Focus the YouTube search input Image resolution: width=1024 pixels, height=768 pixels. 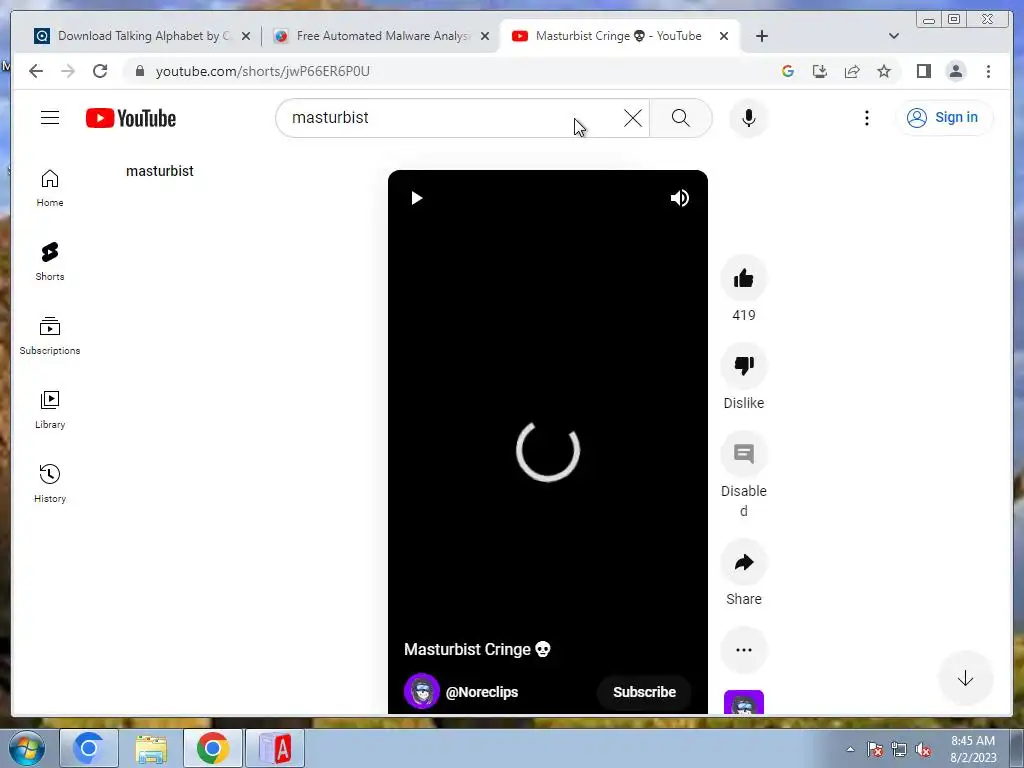point(451,118)
